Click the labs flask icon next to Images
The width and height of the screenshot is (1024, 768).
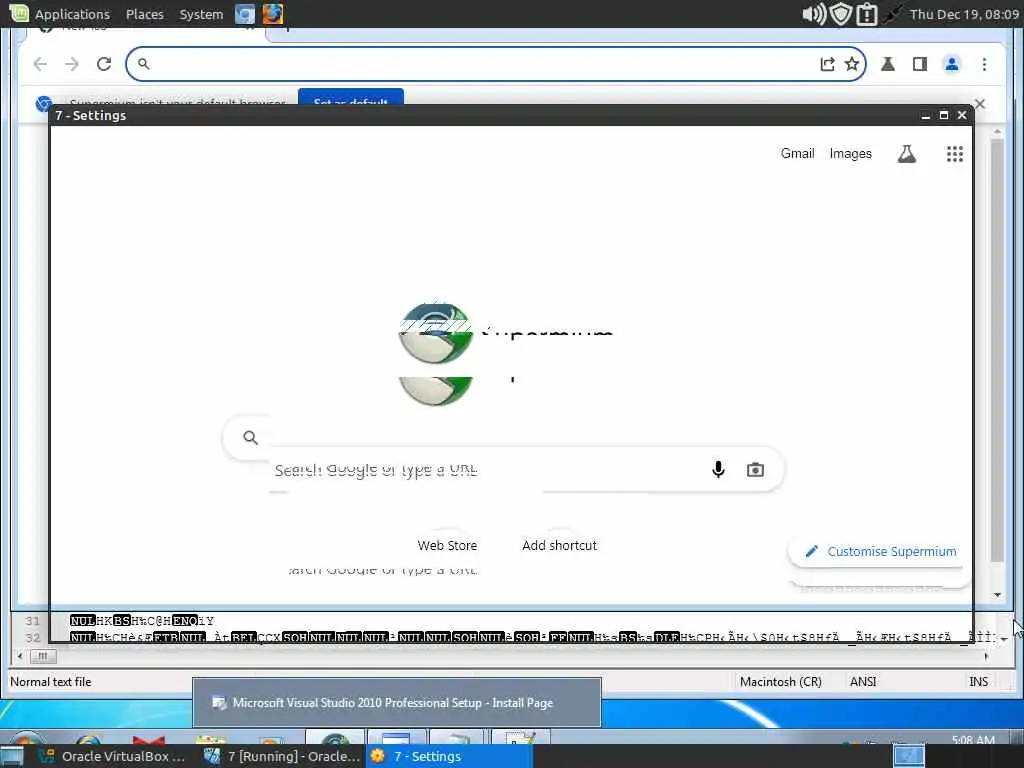906,154
